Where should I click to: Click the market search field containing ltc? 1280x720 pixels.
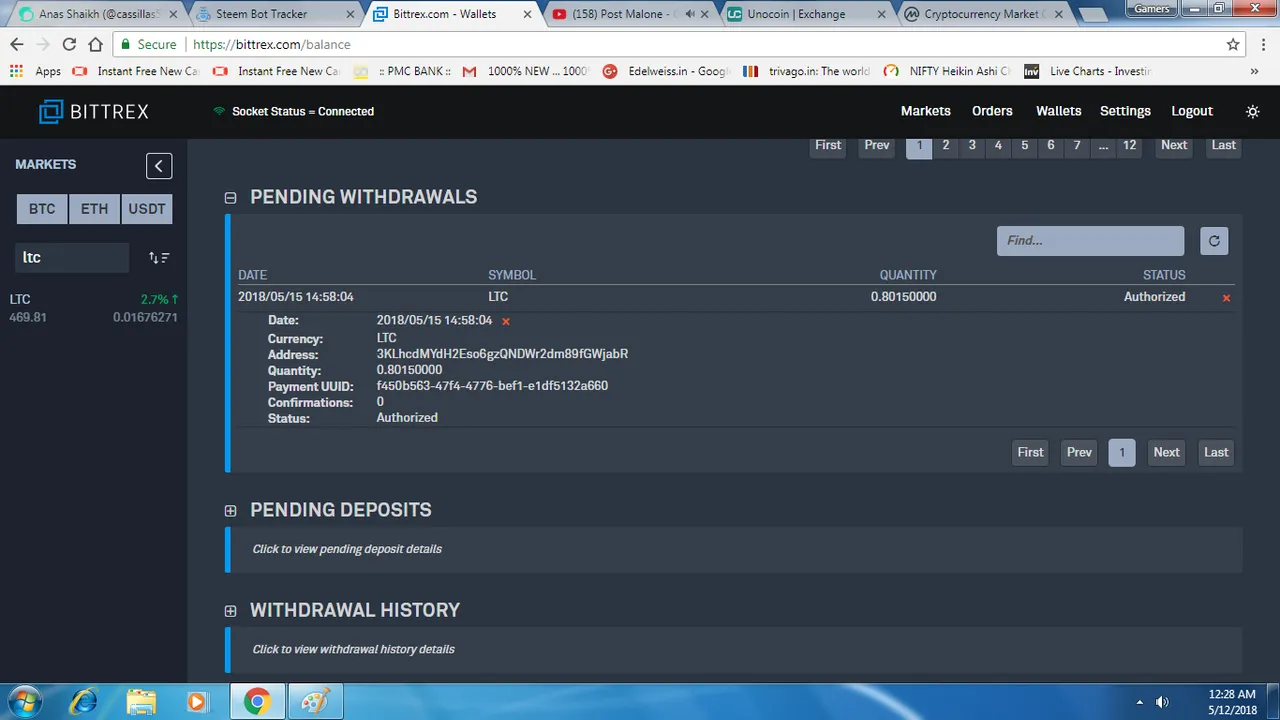click(72, 257)
